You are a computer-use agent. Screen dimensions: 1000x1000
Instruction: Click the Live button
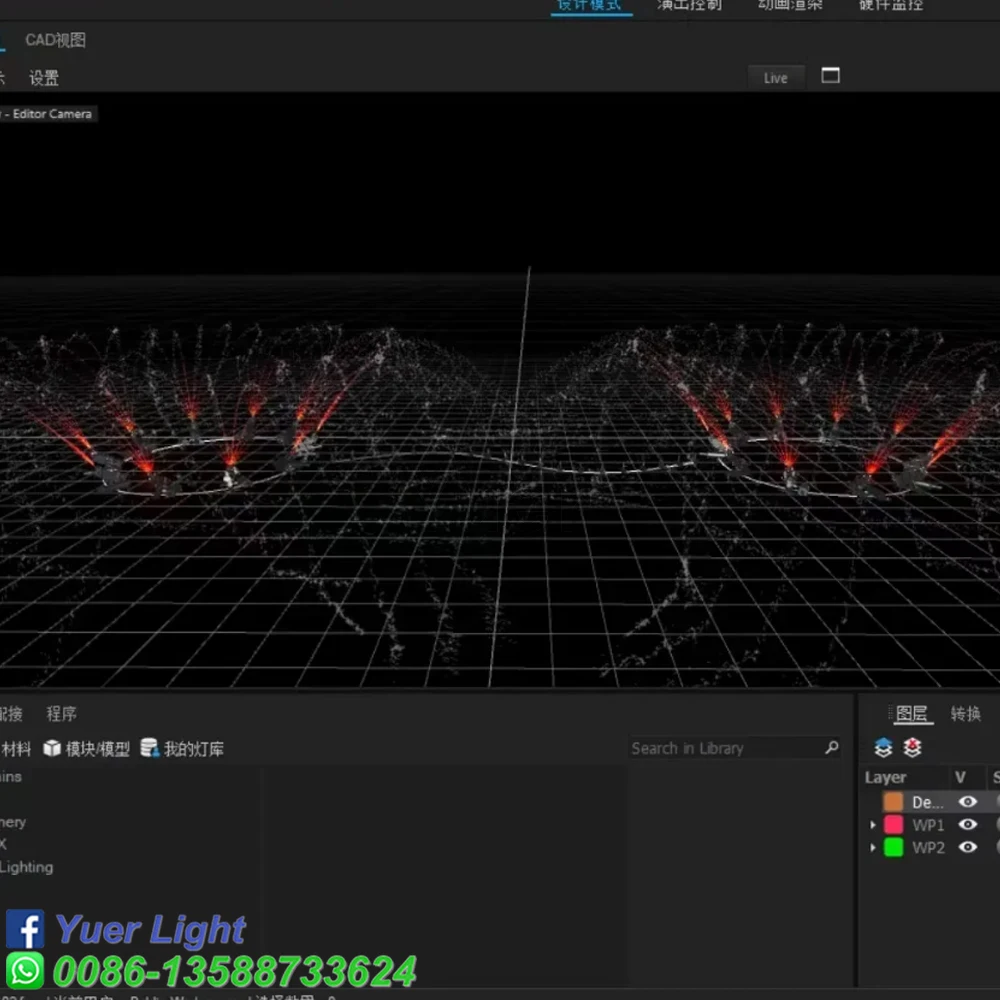[776, 78]
